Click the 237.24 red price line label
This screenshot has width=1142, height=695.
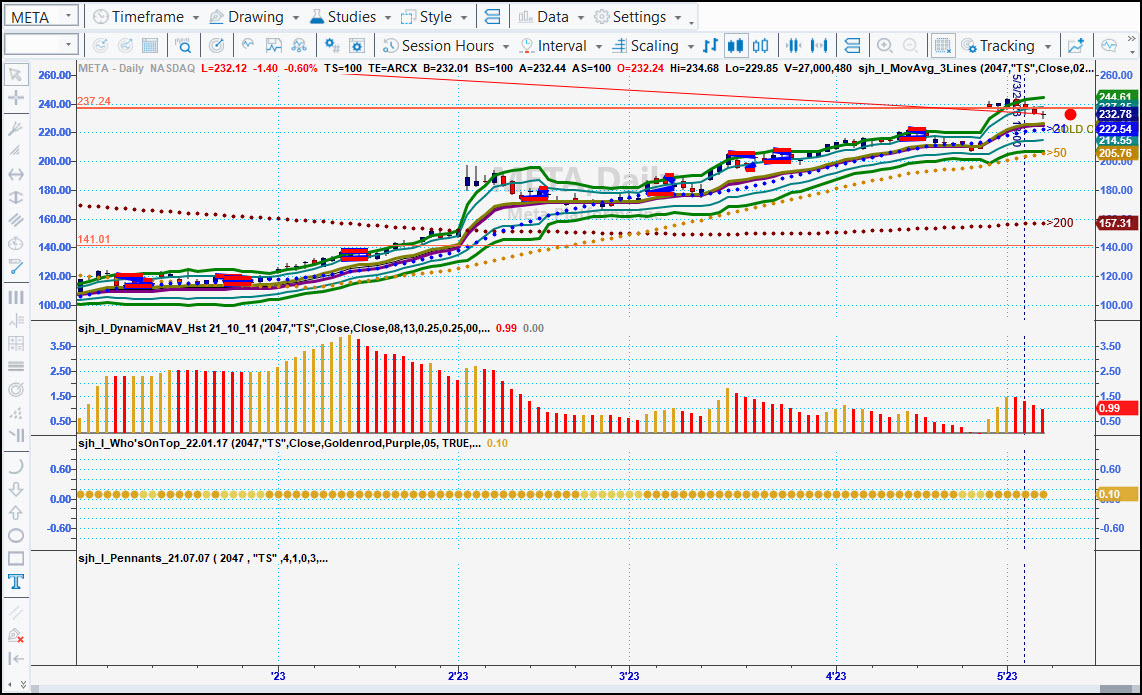pyautogui.click(x=94, y=101)
